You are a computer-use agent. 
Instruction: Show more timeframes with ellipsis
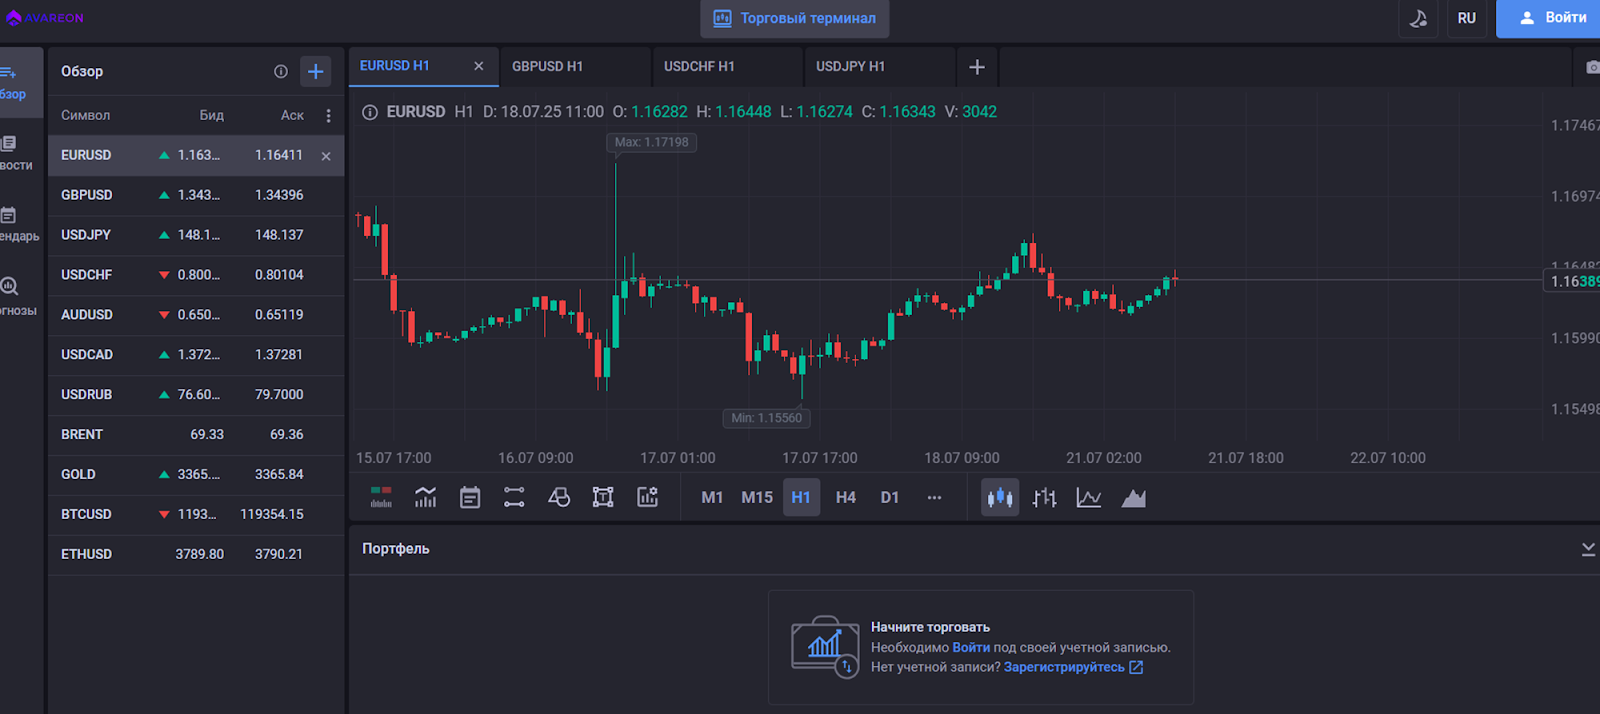coord(934,497)
